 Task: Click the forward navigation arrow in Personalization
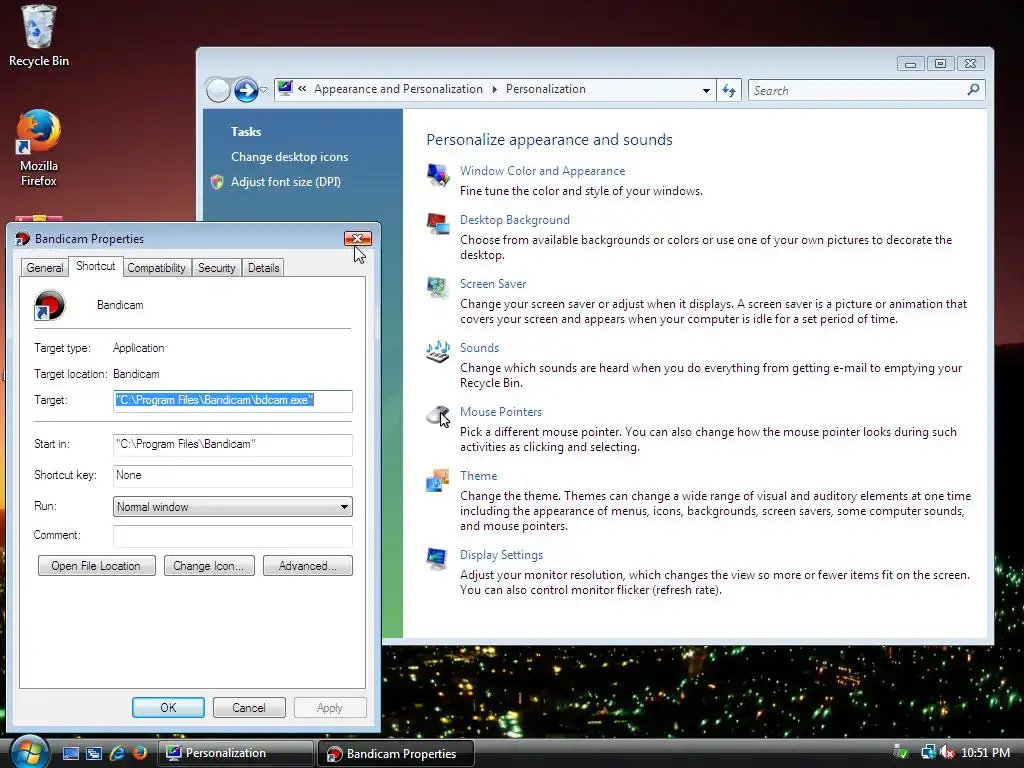tap(246, 90)
